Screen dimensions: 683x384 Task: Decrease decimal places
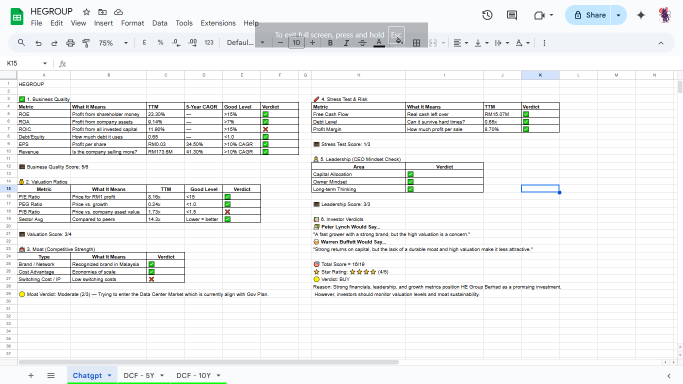(x=176, y=43)
